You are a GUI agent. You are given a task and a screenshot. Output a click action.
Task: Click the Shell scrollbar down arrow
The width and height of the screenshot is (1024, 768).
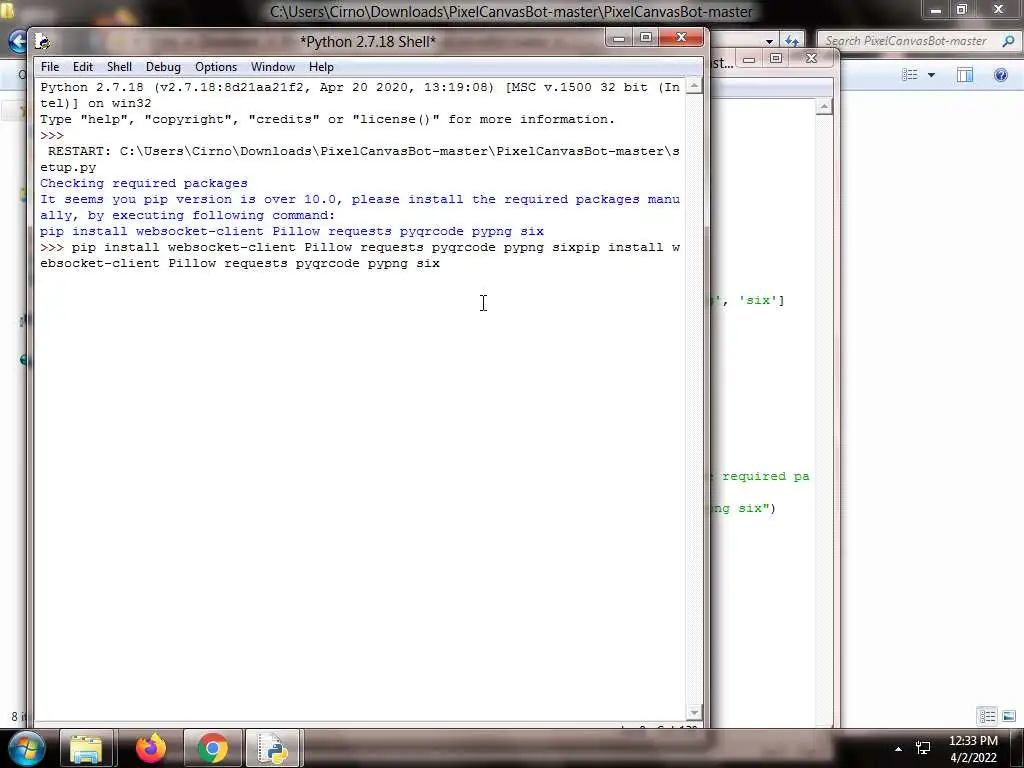tap(694, 712)
